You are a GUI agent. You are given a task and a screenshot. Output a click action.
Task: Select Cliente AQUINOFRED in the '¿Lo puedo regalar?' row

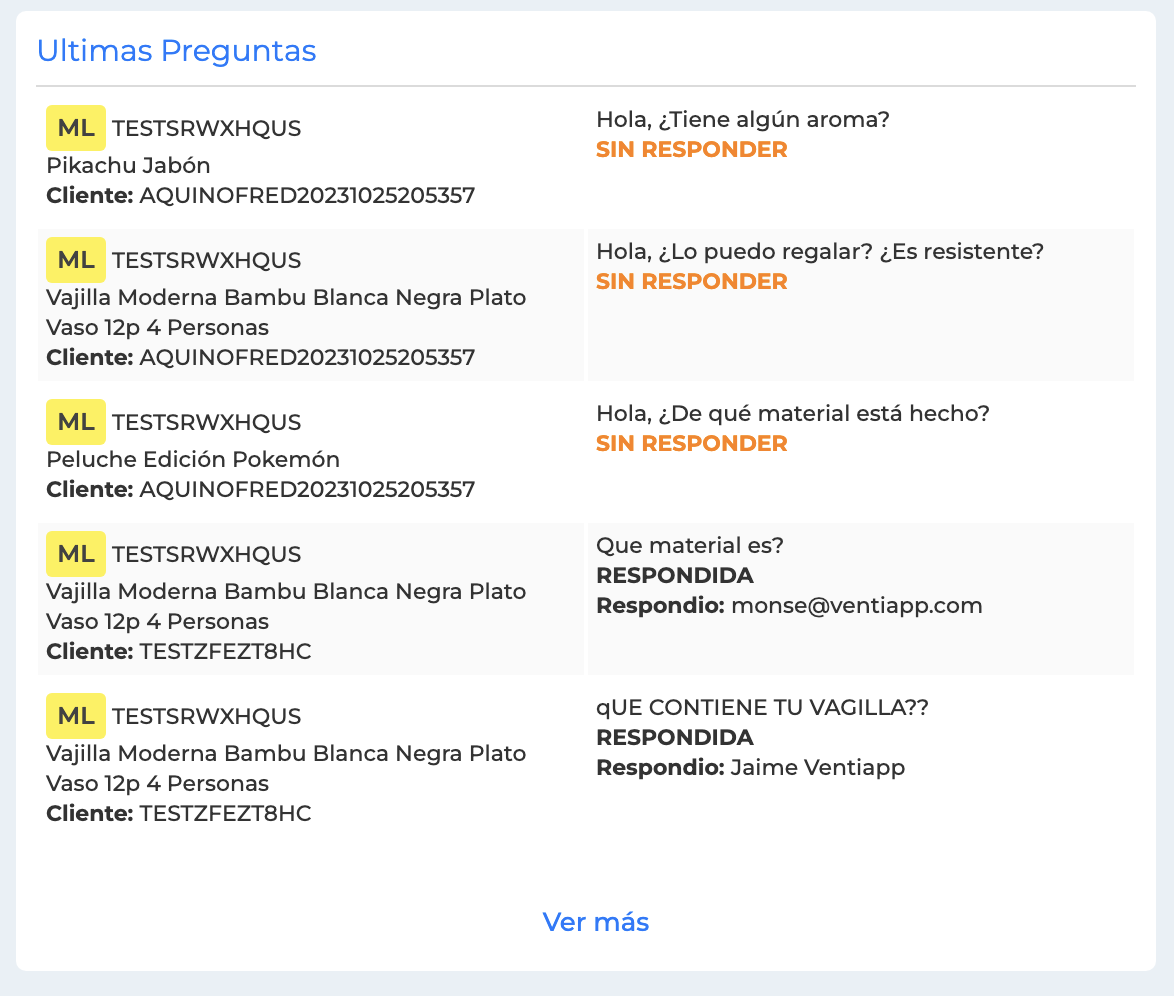coord(261,358)
